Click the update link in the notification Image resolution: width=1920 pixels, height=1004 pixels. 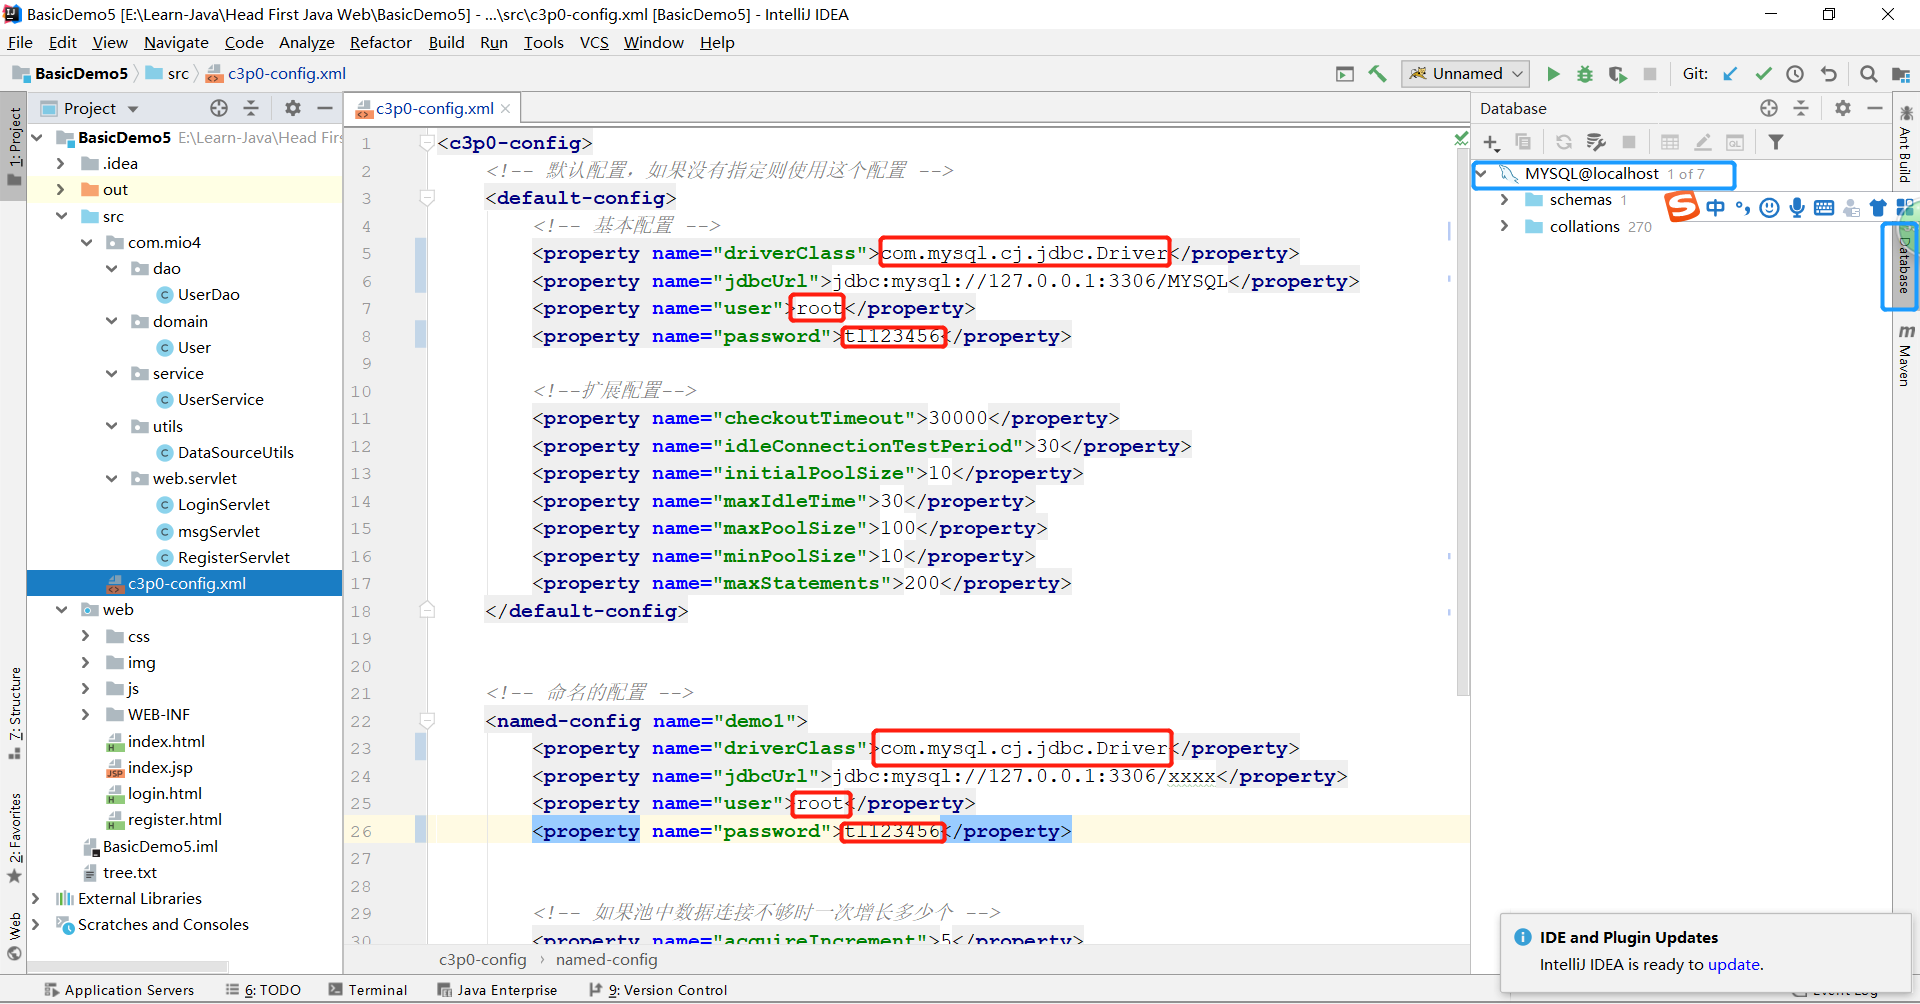[1733, 965]
